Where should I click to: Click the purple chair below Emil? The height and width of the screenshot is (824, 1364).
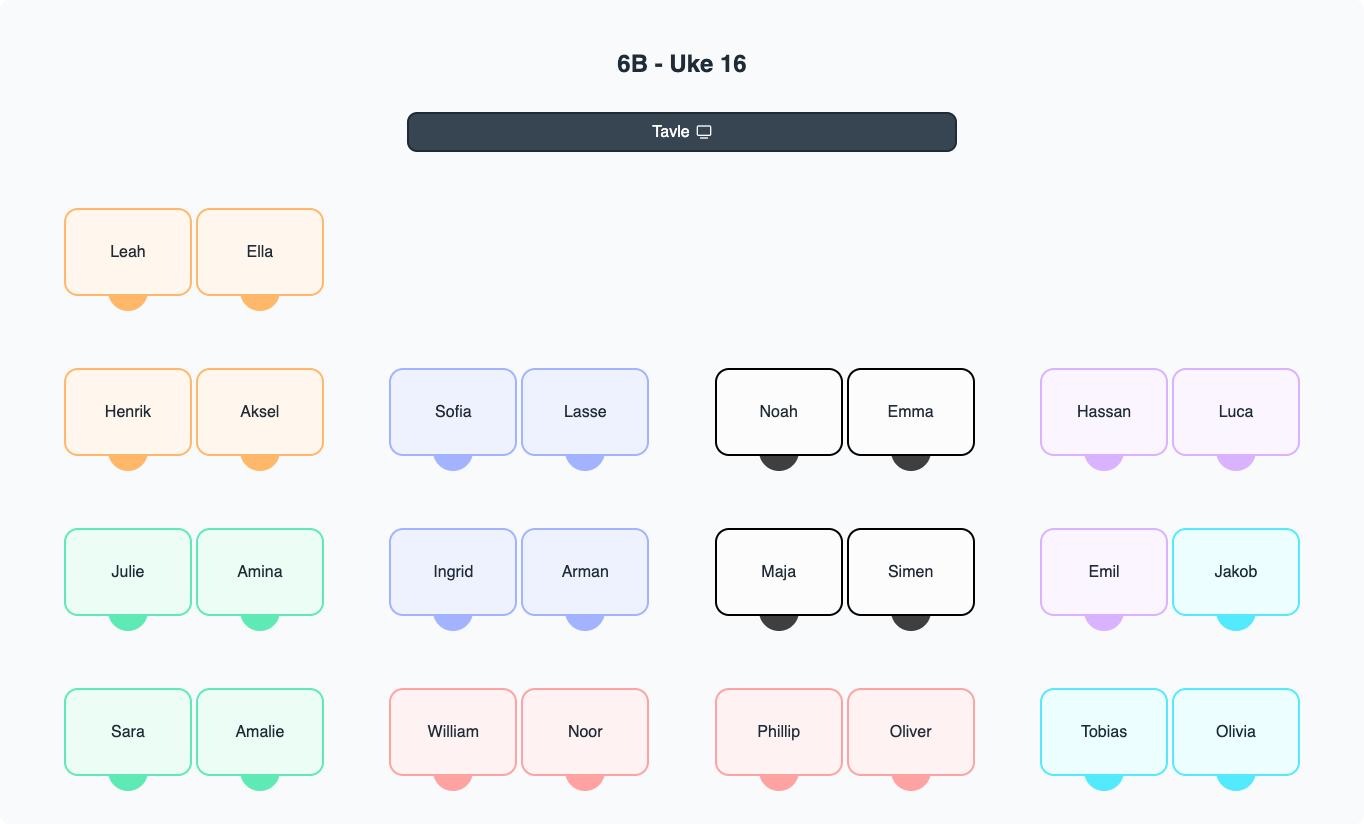pyautogui.click(x=1104, y=623)
